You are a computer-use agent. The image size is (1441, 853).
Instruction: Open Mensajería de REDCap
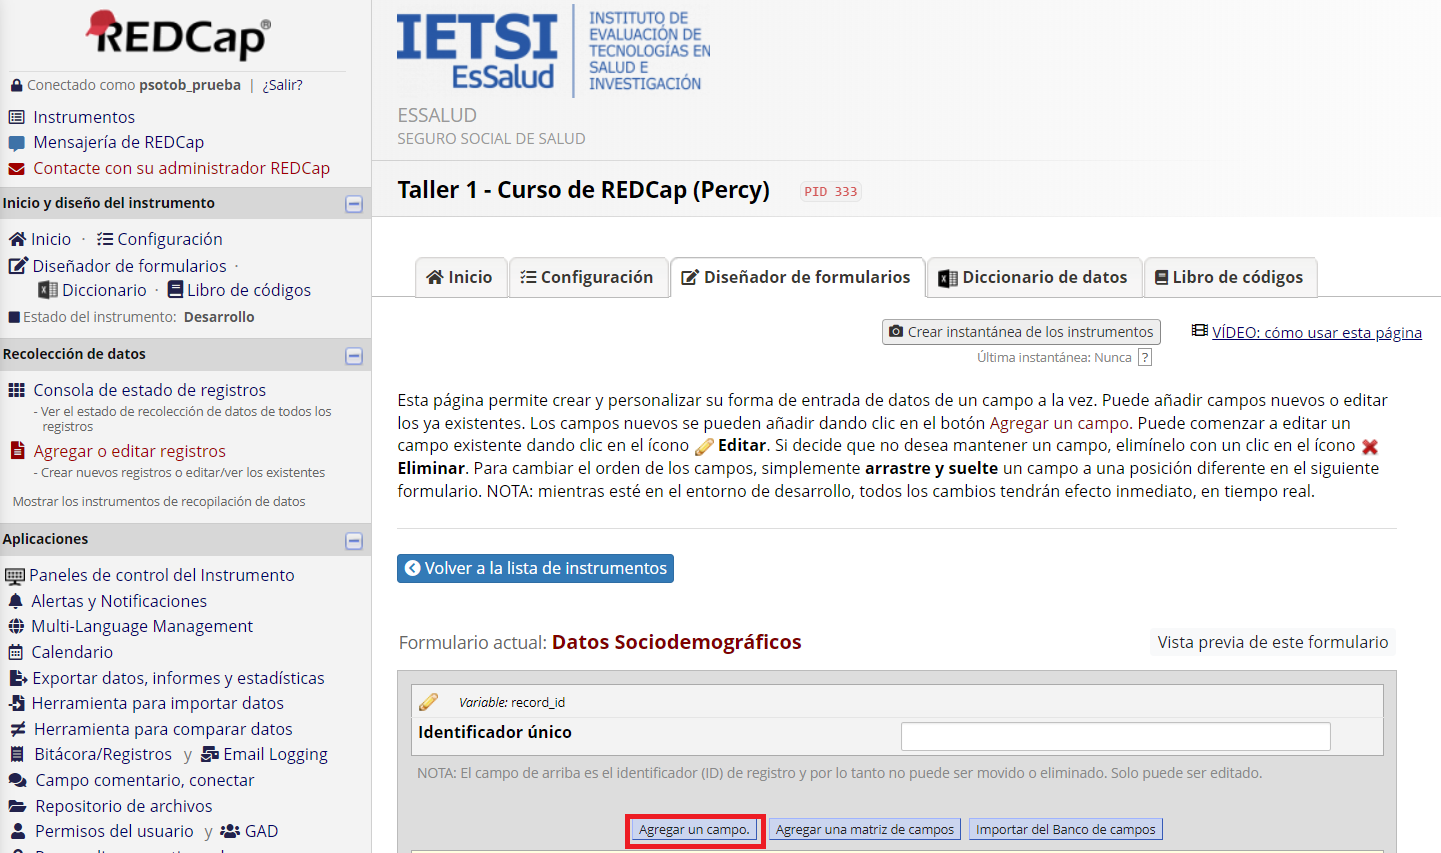[x=118, y=142]
